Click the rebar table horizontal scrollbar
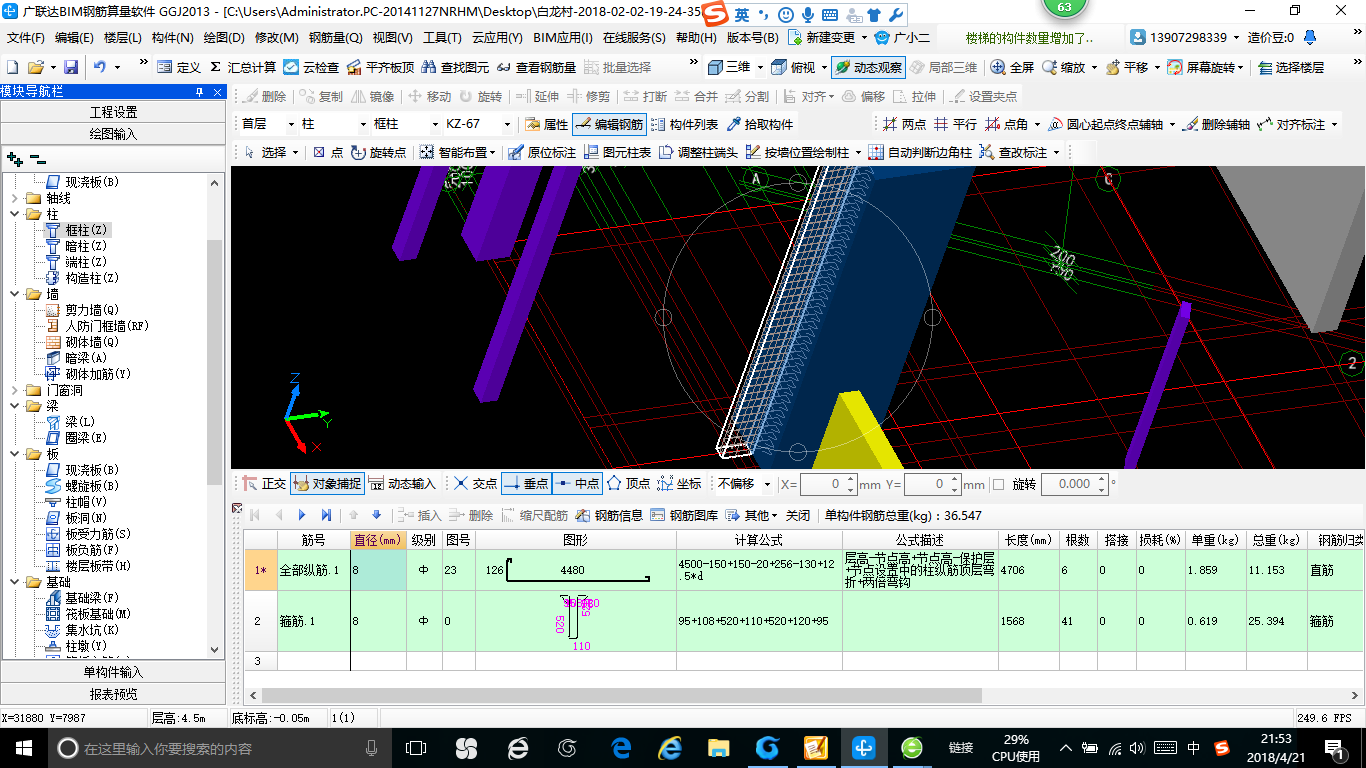Screen dimensions: 1366x768 (623, 695)
